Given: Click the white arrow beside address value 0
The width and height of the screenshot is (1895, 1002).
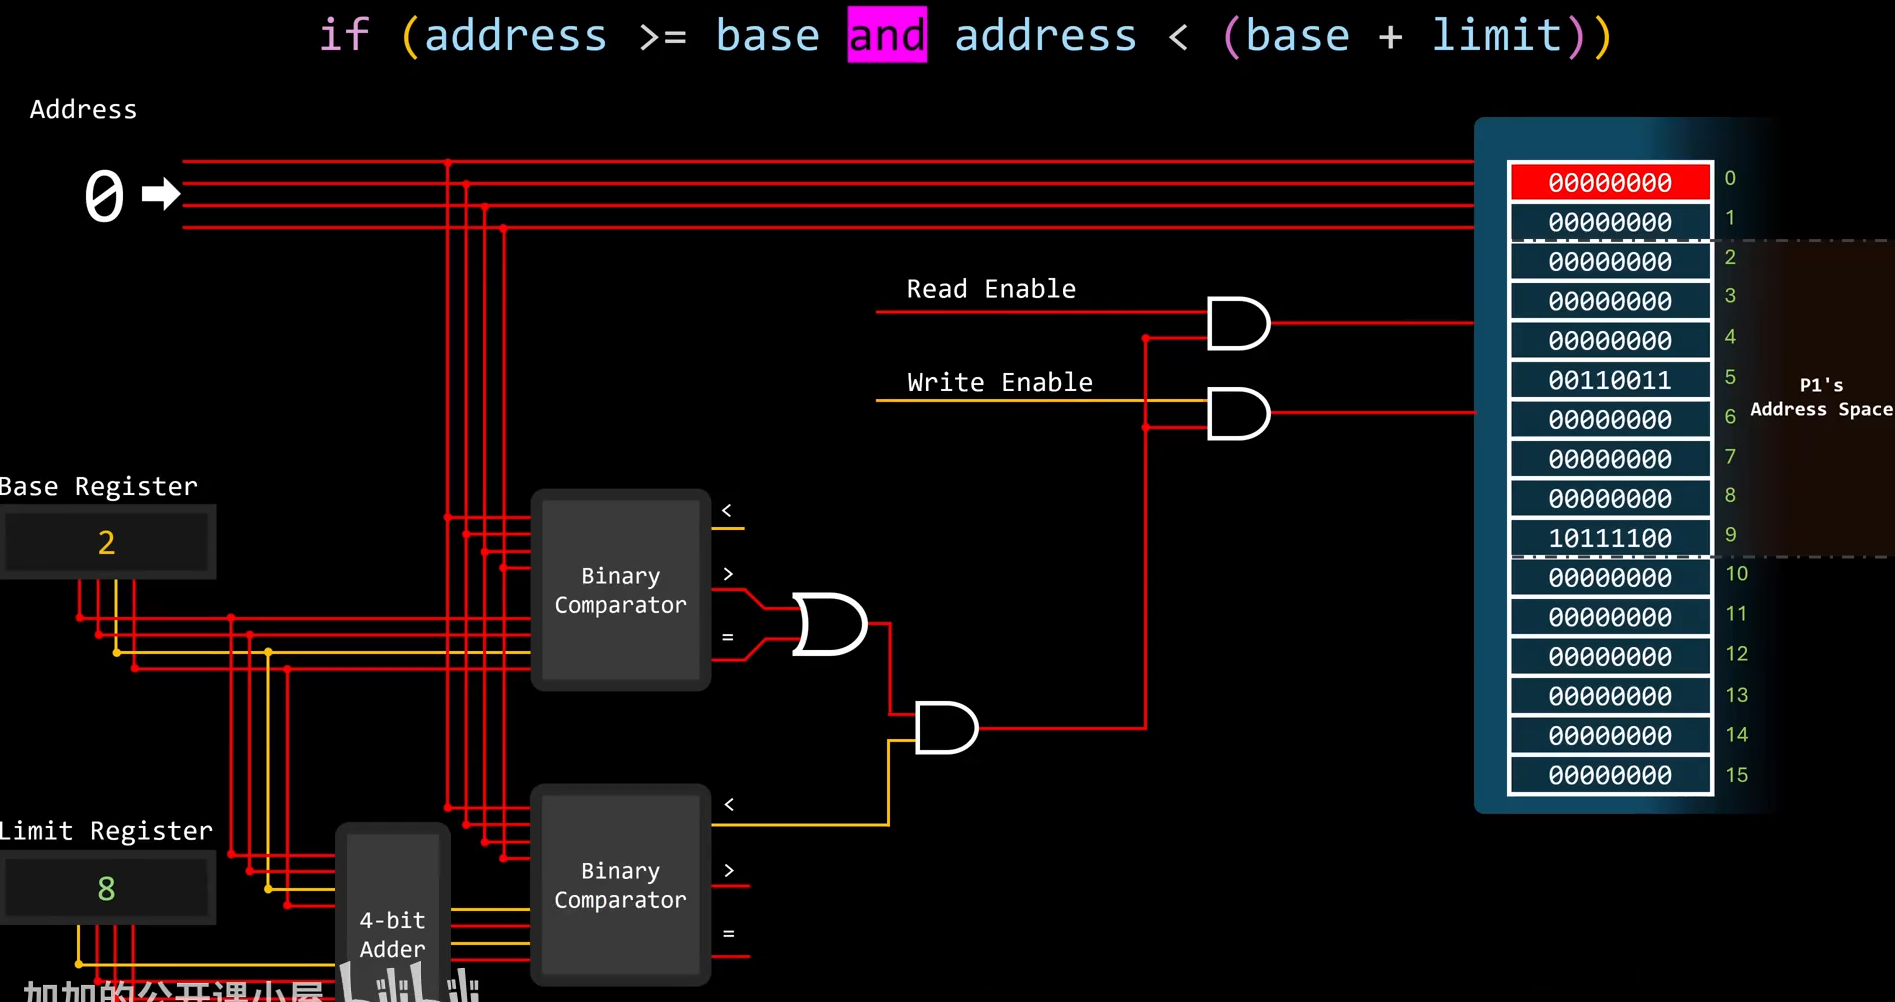Looking at the screenshot, I should pos(161,193).
